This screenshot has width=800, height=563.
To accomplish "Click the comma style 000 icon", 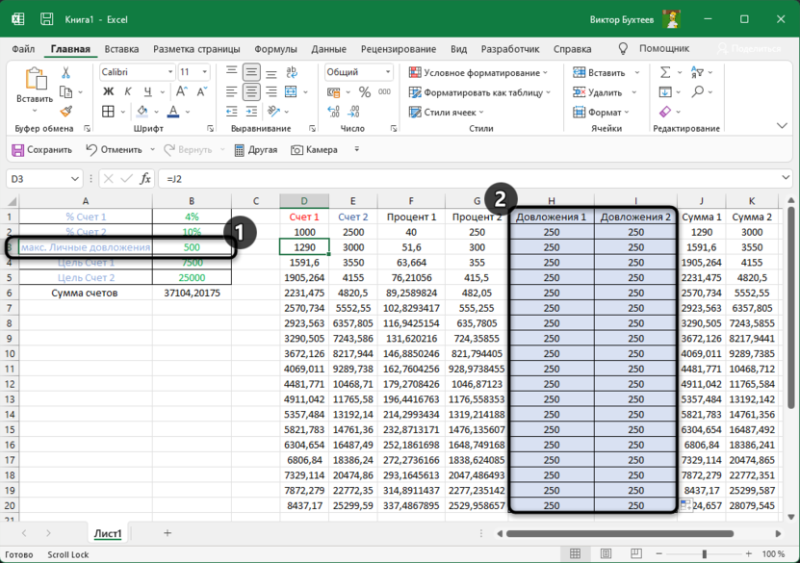I will pos(384,92).
